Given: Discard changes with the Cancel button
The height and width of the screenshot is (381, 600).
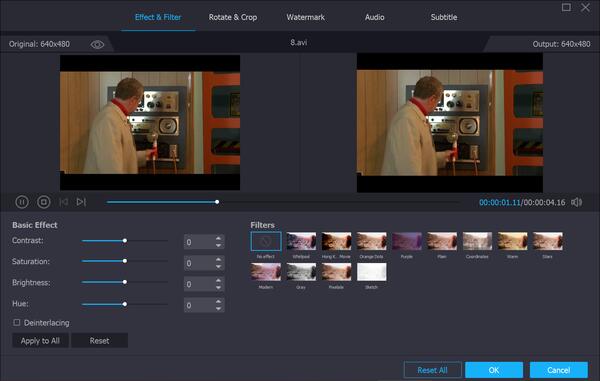Looking at the screenshot, I should (x=559, y=370).
